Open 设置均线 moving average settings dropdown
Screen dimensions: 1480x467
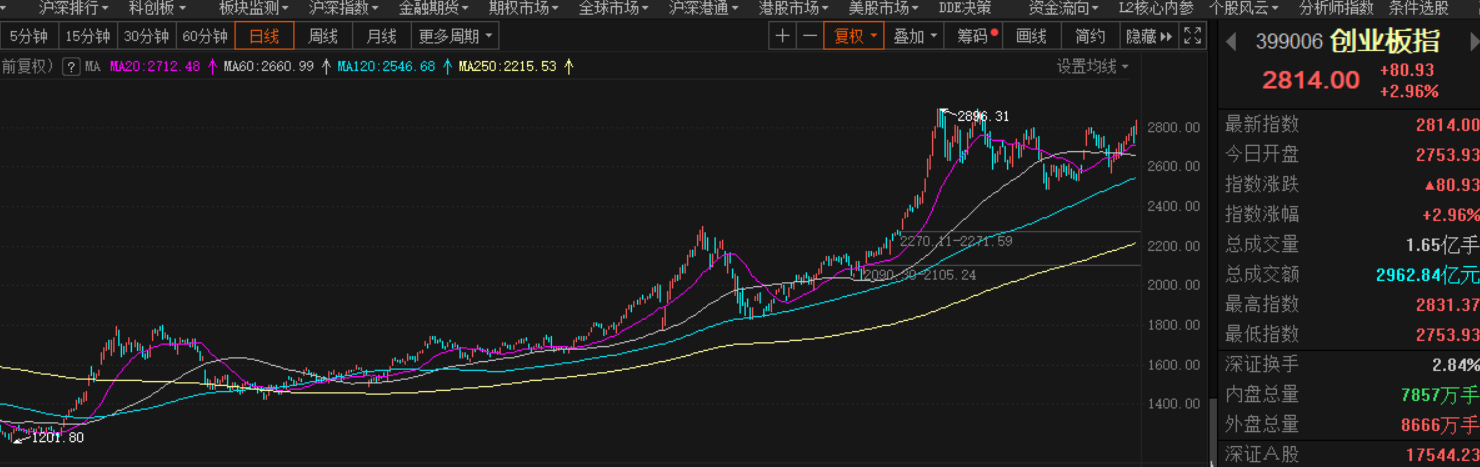(x=1093, y=67)
